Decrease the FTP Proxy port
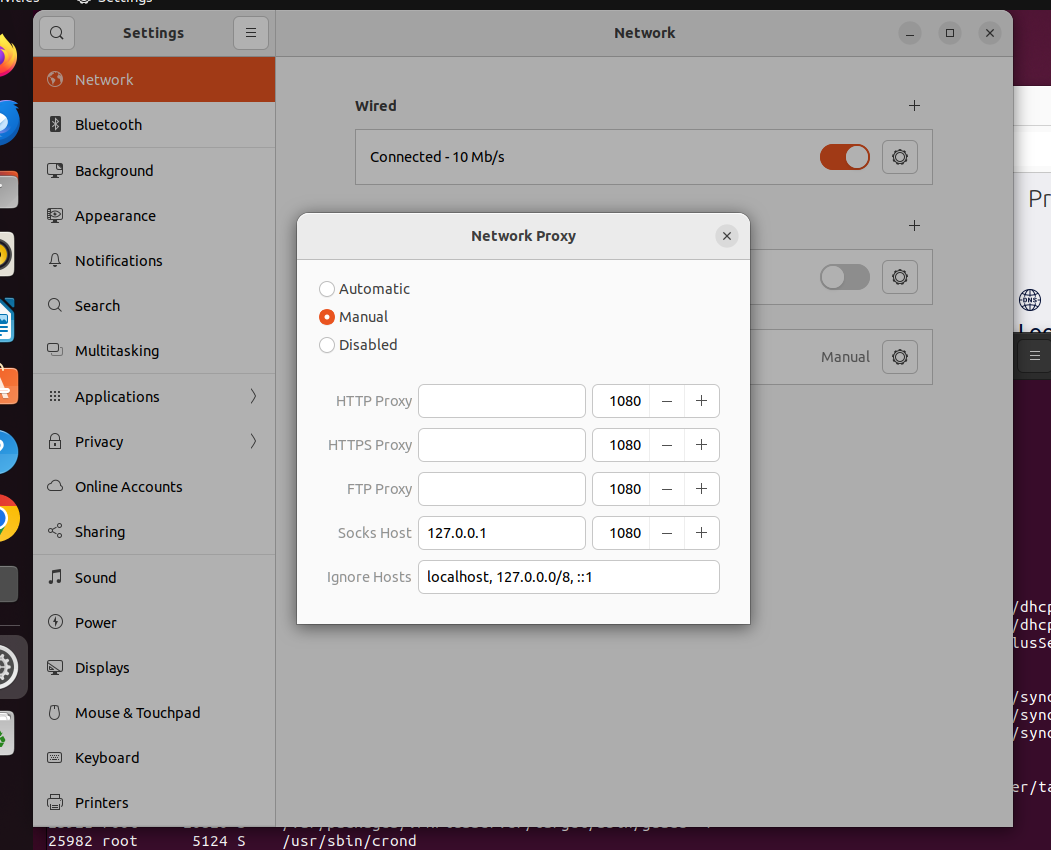Image resolution: width=1051 pixels, height=850 pixels. (x=667, y=489)
